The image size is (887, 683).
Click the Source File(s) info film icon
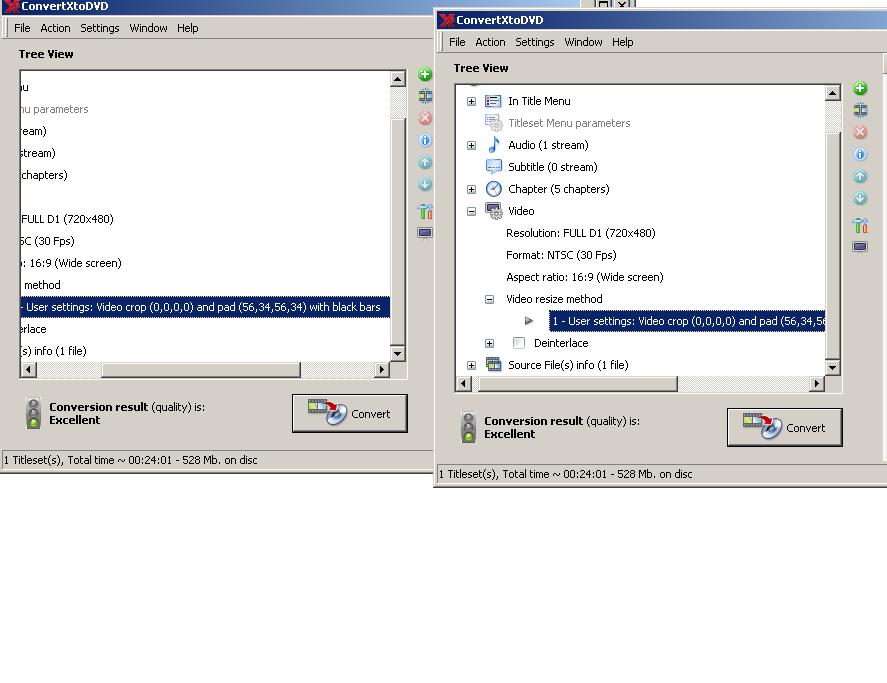click(493, 365)
